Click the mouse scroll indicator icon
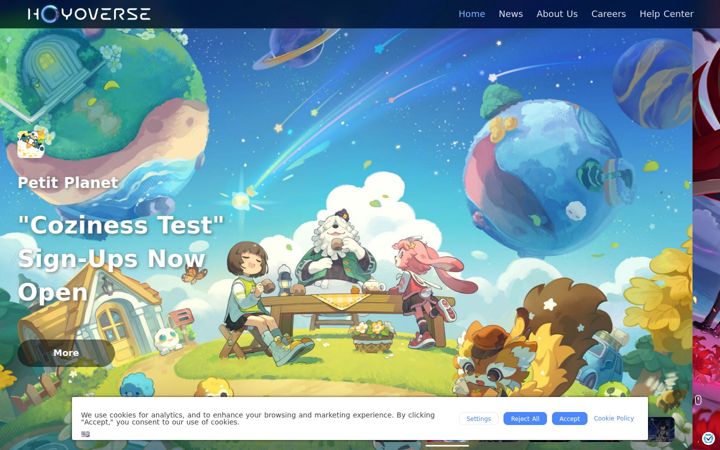Screen dimensions: 720x450 pos(698,400)
